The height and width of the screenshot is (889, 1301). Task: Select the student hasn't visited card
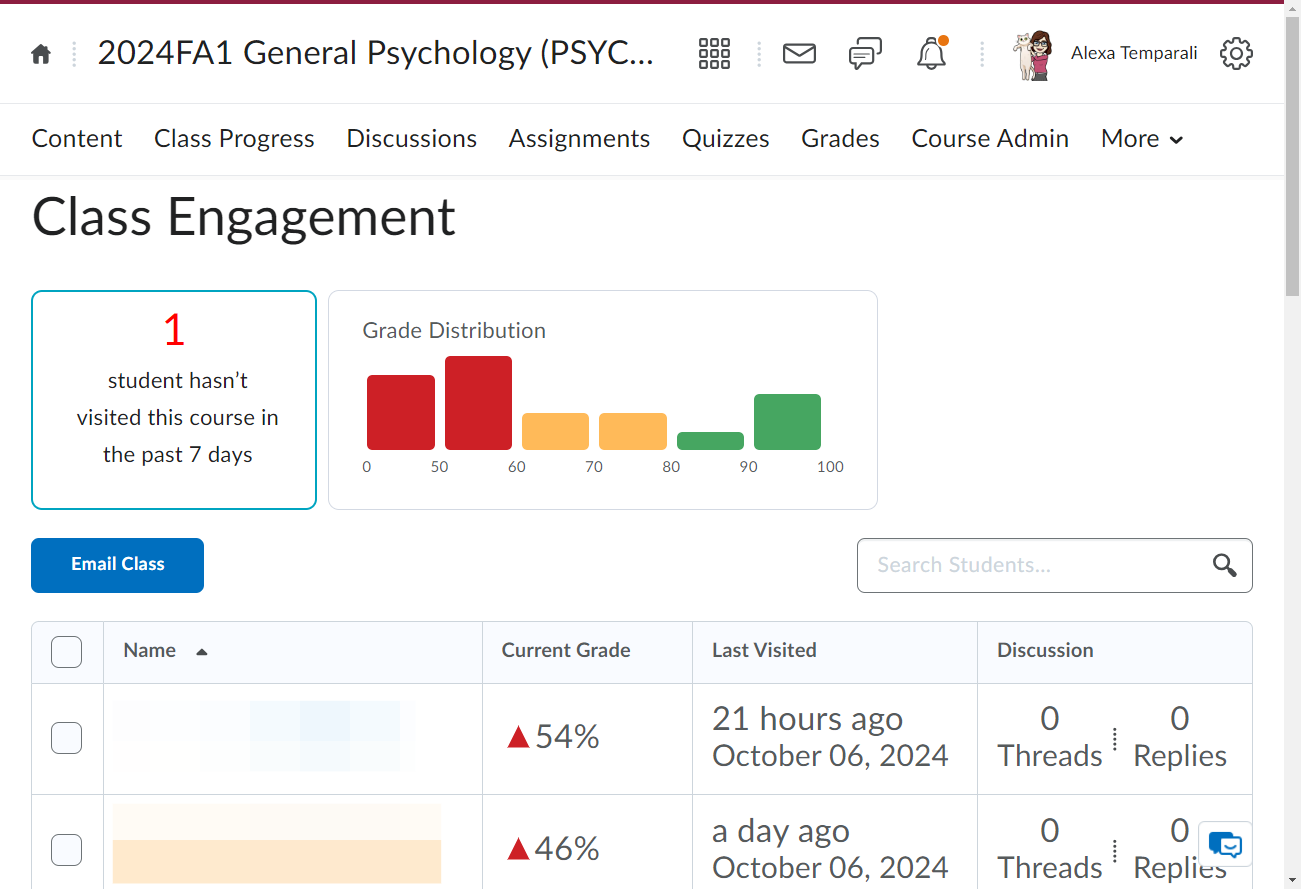pos(174,400)
